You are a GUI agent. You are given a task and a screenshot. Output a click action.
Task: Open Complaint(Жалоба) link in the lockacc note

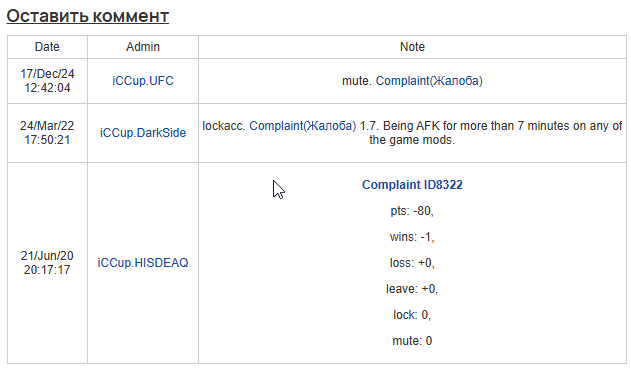(303, 126)
